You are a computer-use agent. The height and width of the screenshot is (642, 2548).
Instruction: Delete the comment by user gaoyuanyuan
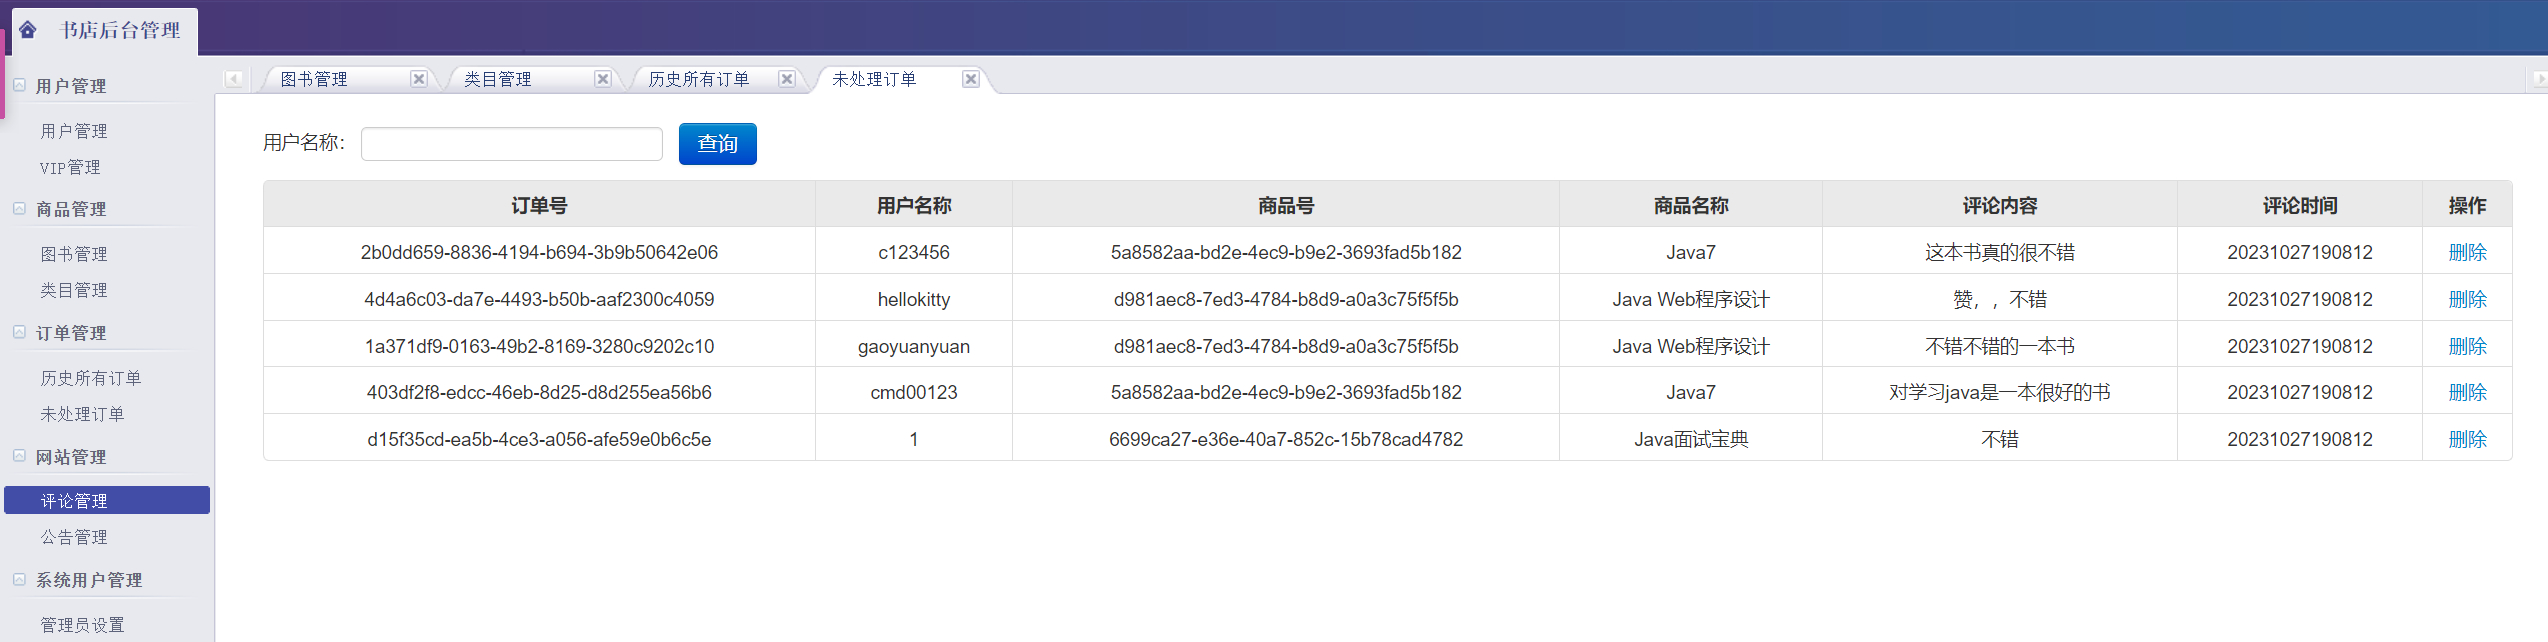pyautogui.click(x=2467, y=346)
